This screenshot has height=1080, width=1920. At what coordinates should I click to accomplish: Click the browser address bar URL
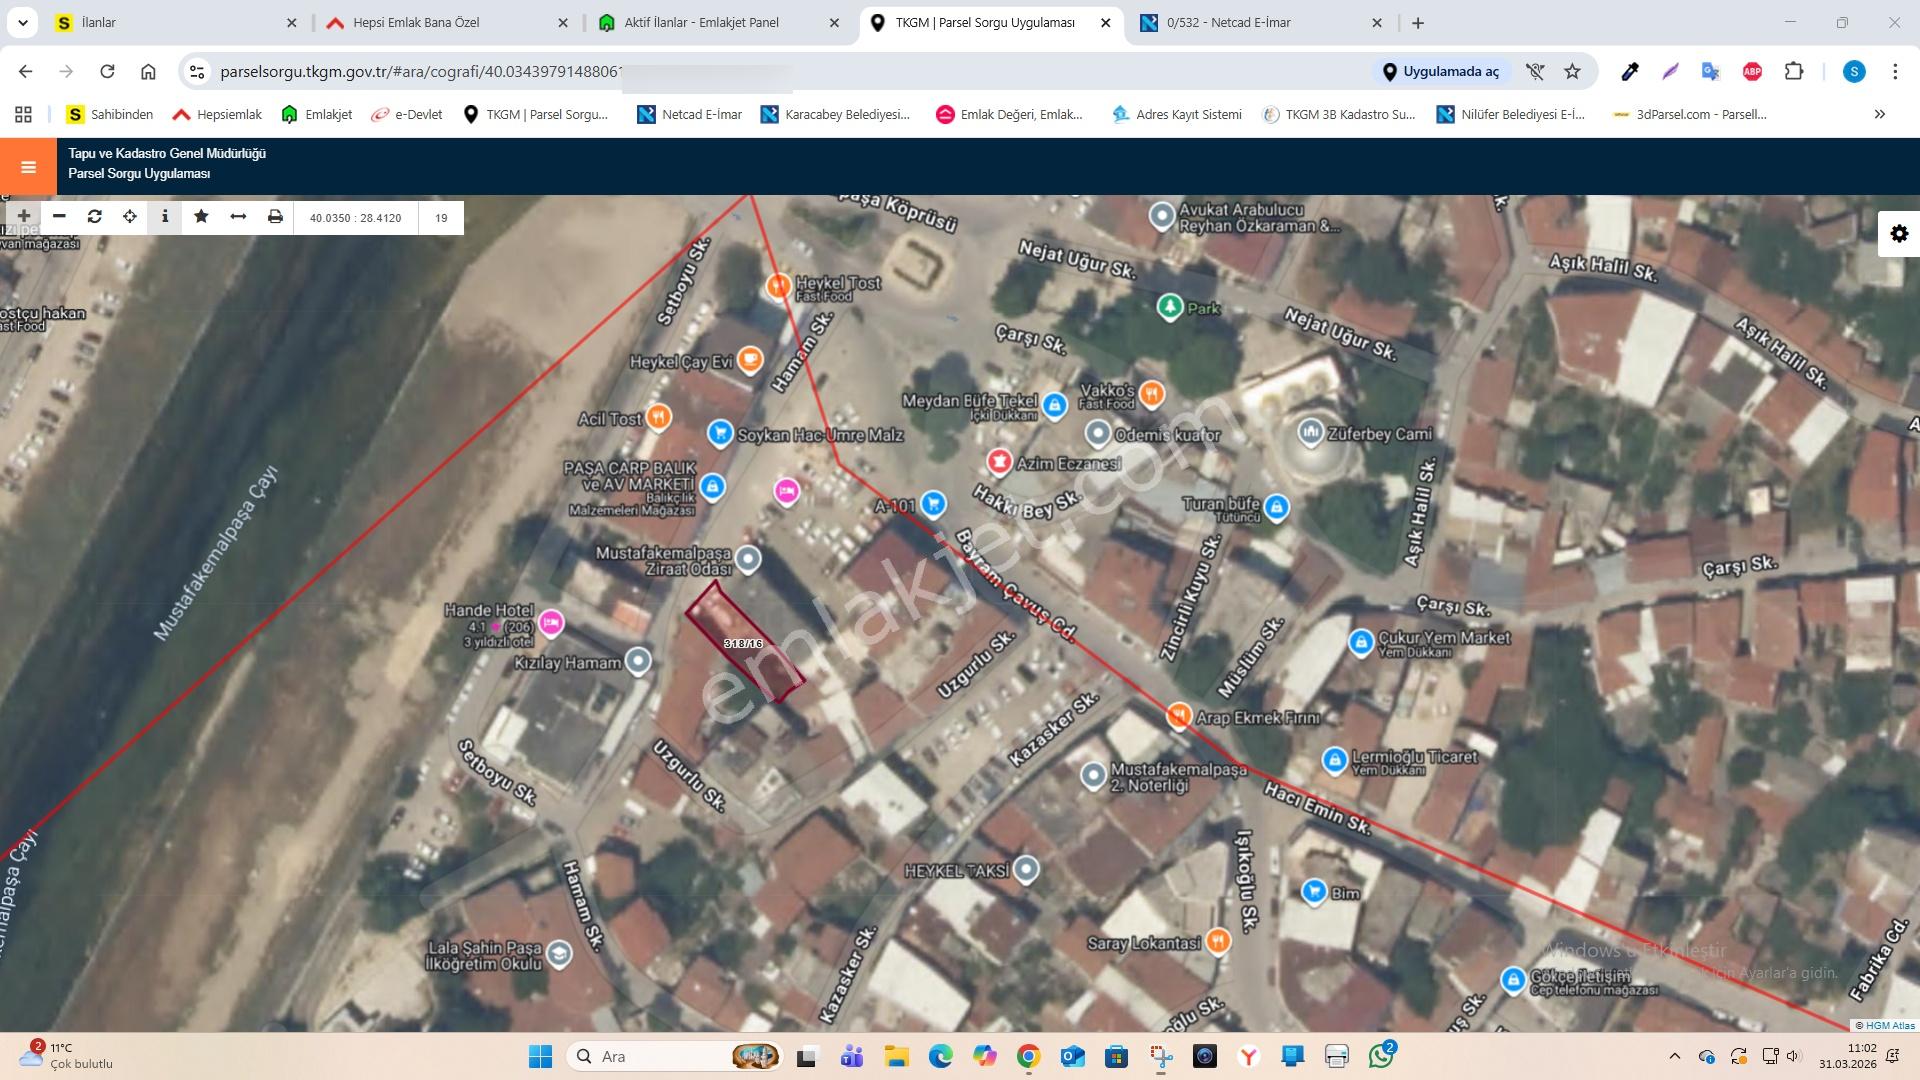tap(420, 71)
